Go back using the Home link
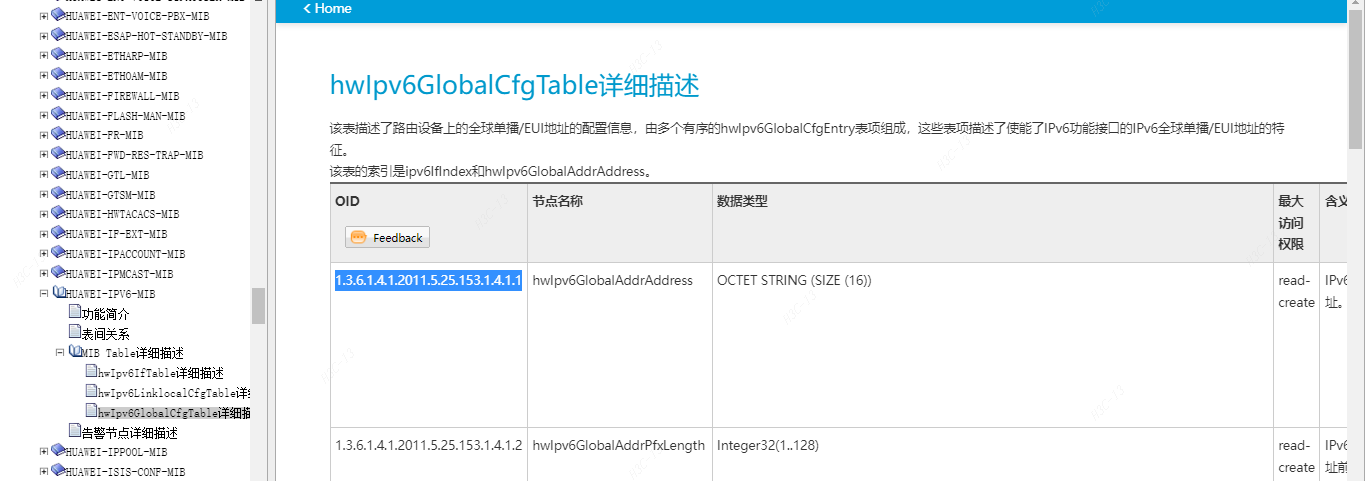Viewport: 1365px width, 481px height. pos(327,8)
